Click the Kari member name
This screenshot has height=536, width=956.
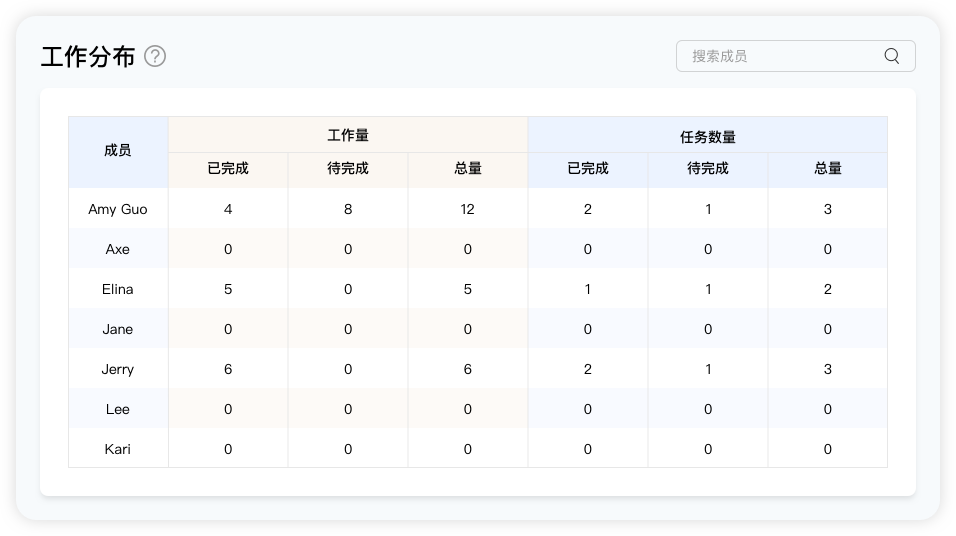[118, 449]
